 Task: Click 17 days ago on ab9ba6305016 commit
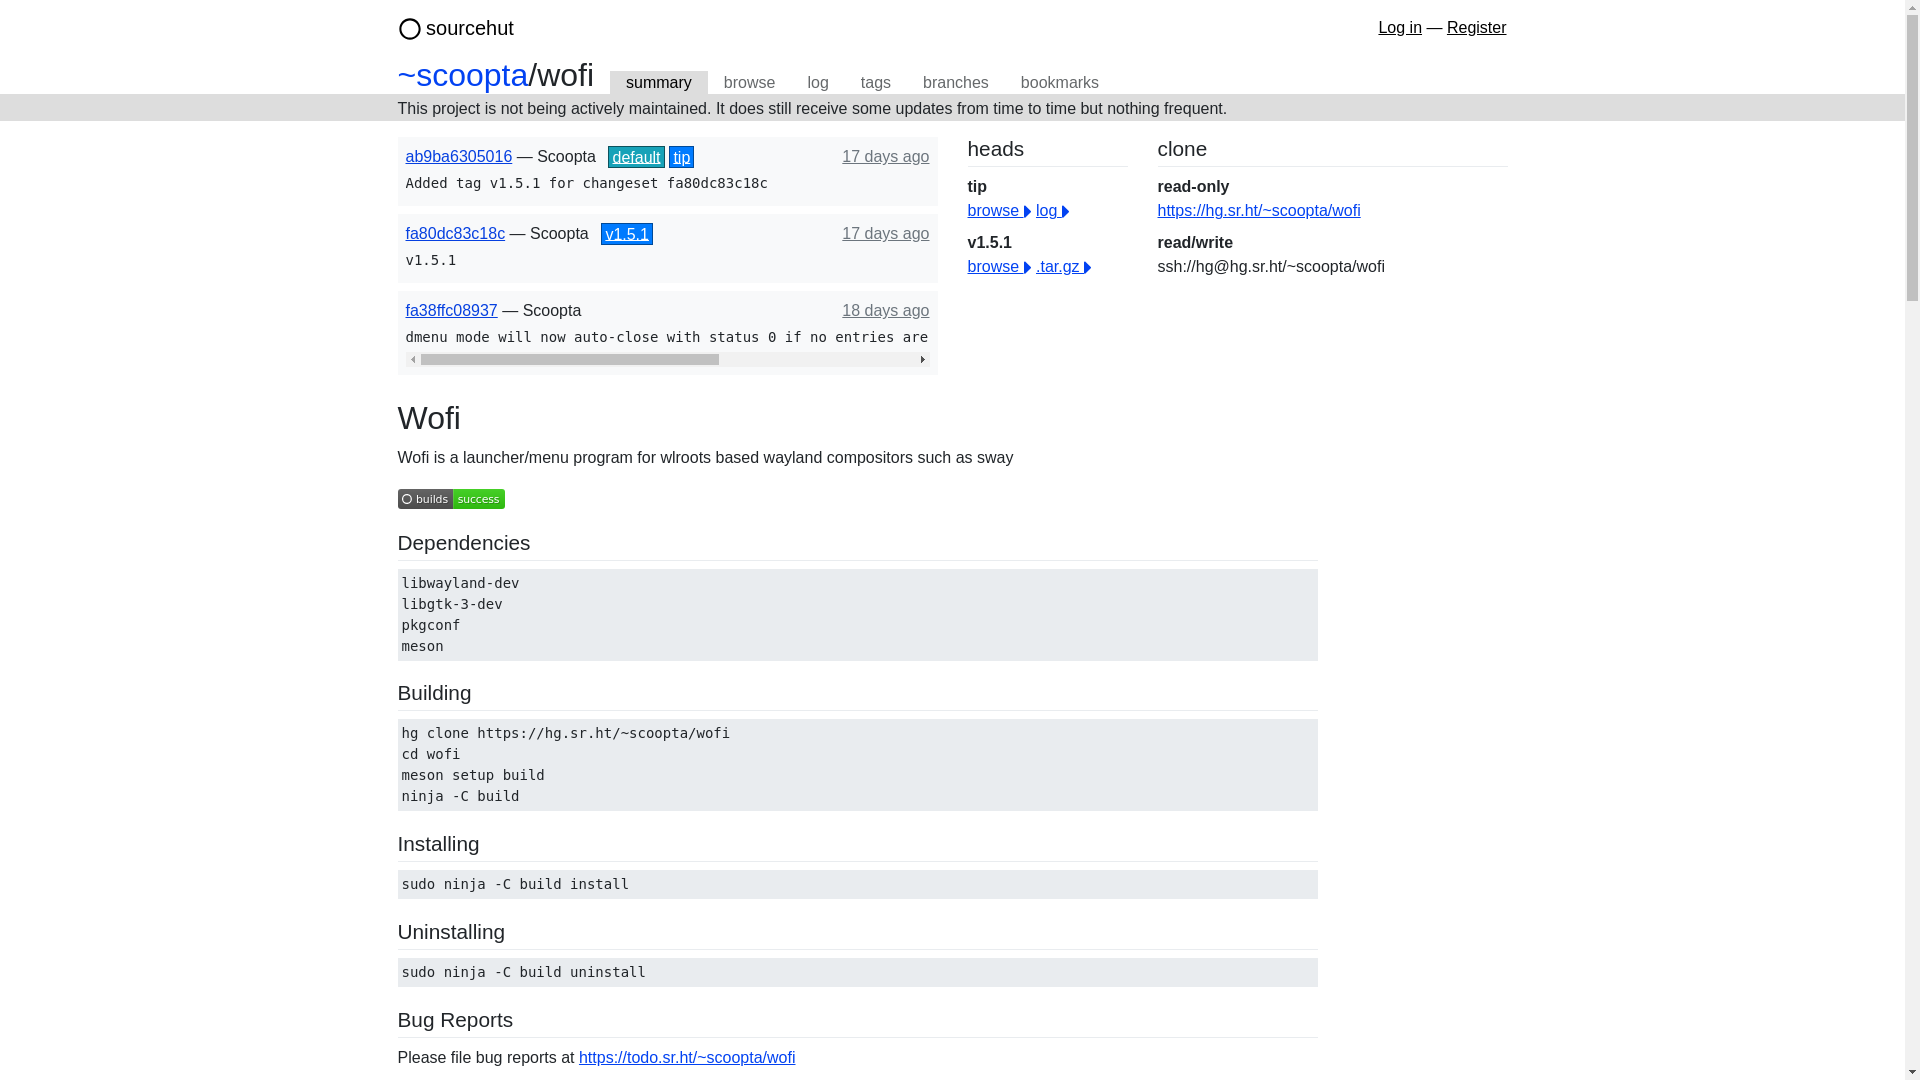click(x=885, y=157)
